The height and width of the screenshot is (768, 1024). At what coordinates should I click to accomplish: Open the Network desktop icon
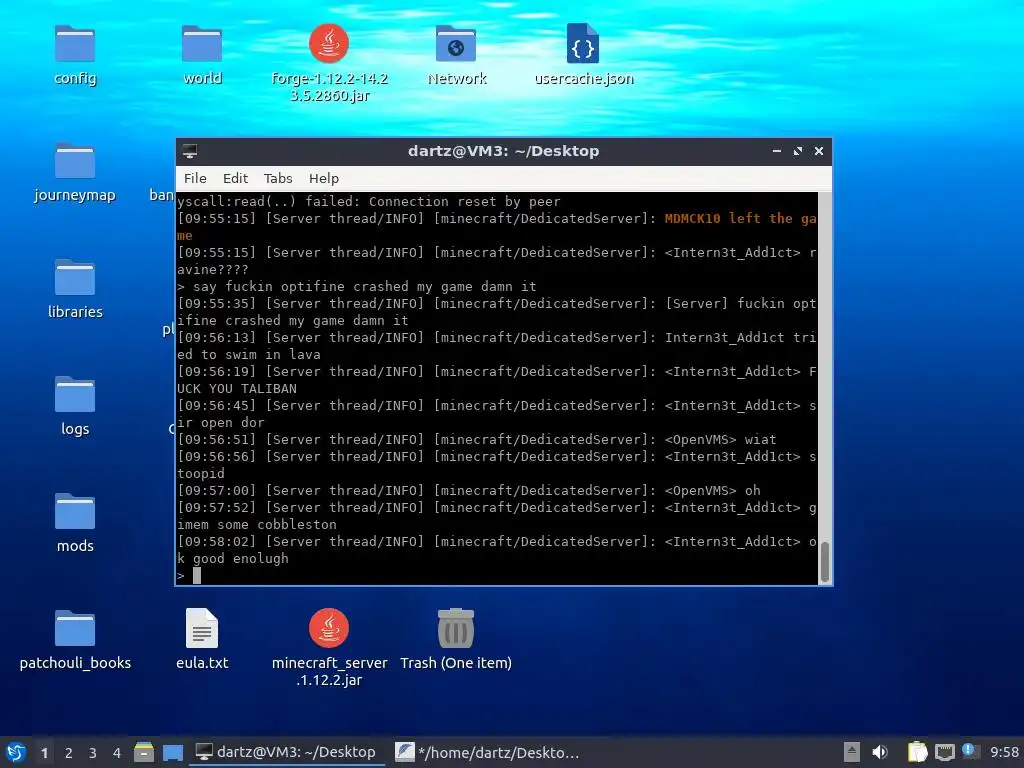456,44
